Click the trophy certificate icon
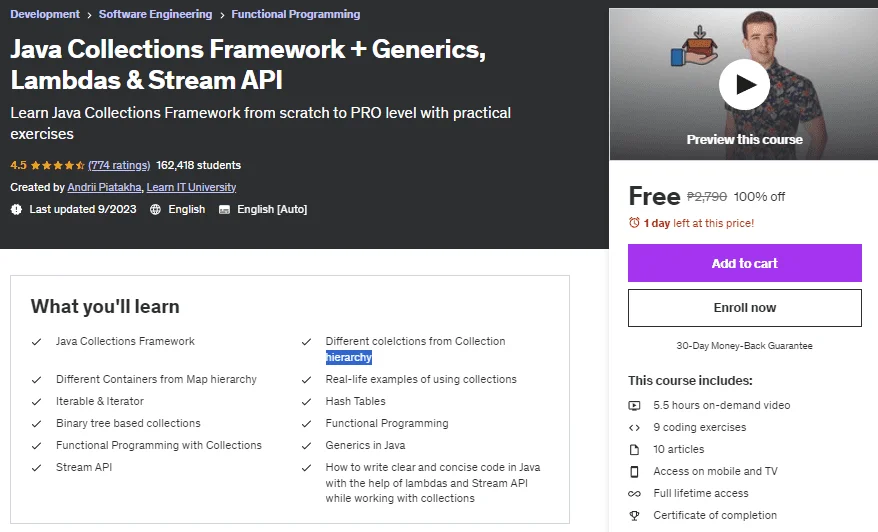This screenshot has width=878, height=532. 634,516
